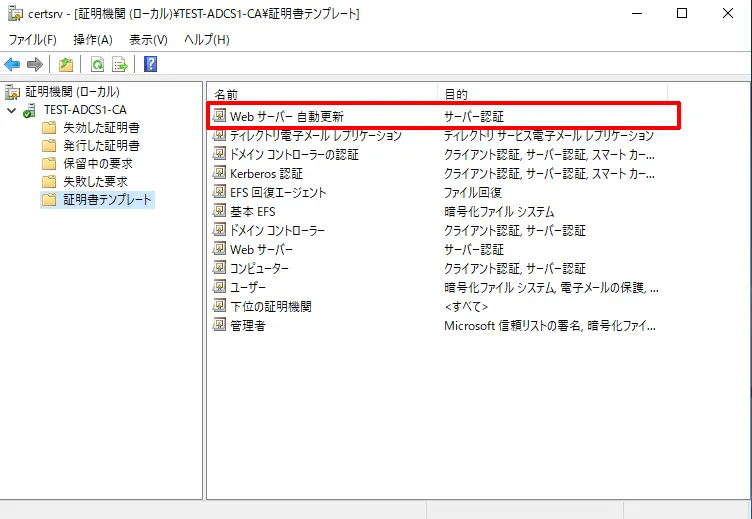The image size is (752, 519).
Task: Click the 保留中の要求 folder icon
Action: [x=49, y=164]
